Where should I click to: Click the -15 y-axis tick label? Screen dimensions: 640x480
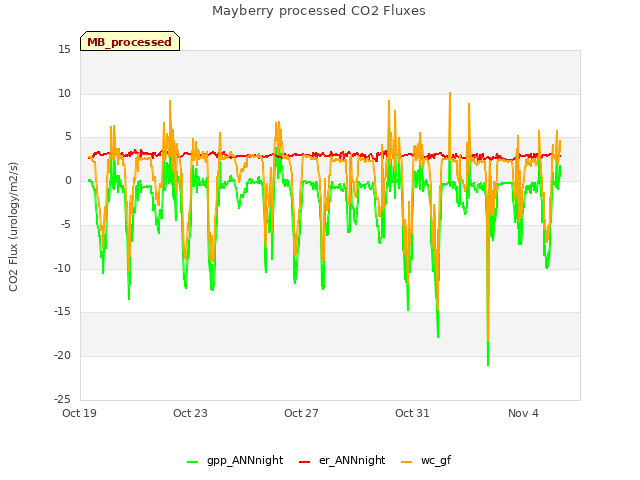coord(62,312)
